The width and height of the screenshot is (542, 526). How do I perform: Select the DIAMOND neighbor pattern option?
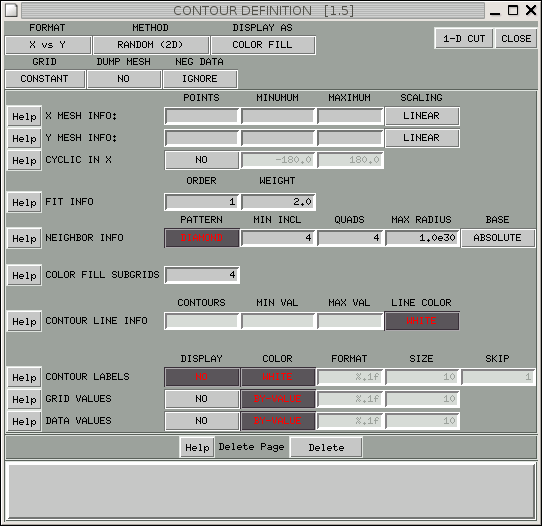coord(202,238)
